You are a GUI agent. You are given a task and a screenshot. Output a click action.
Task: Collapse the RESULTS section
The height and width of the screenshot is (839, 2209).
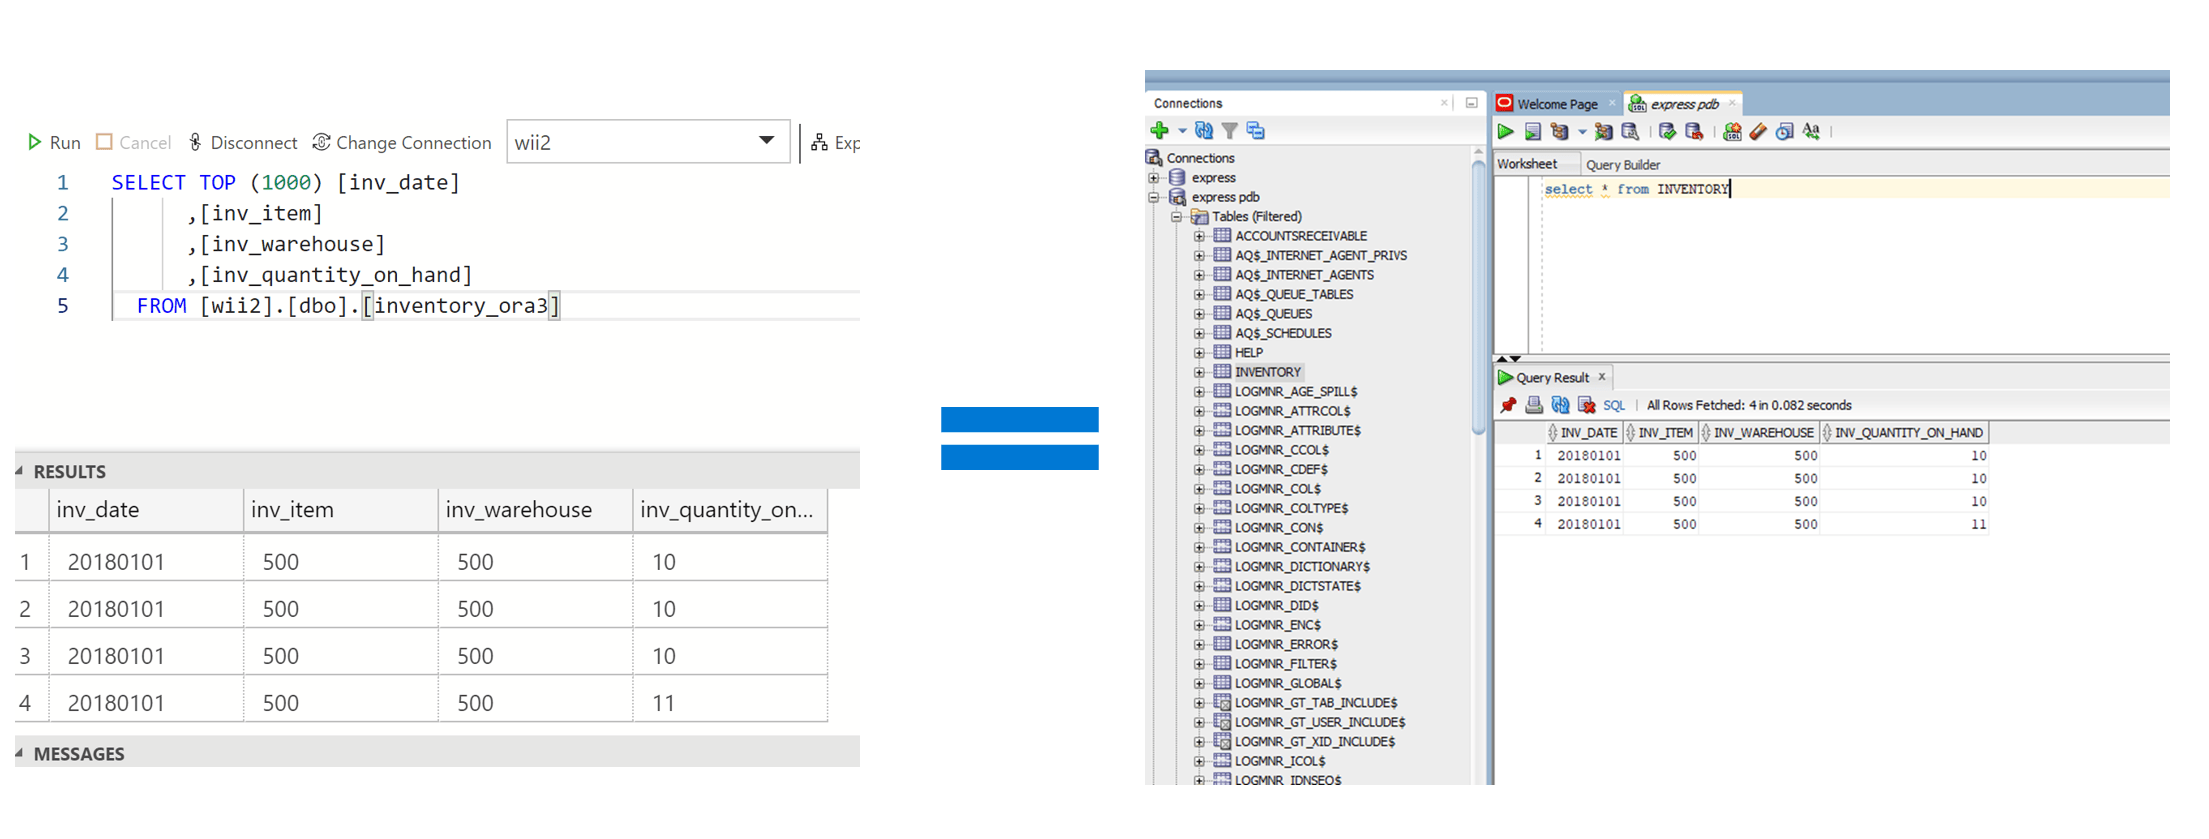coord(20,471)
